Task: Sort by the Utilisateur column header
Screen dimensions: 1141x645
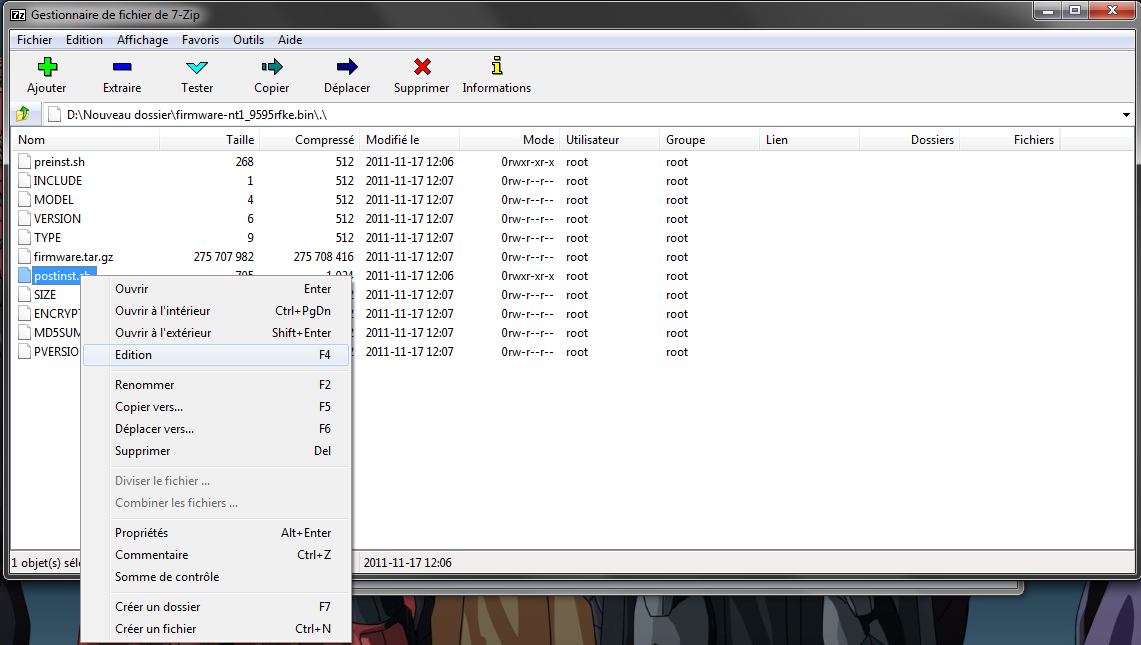Action: (610, 140)
